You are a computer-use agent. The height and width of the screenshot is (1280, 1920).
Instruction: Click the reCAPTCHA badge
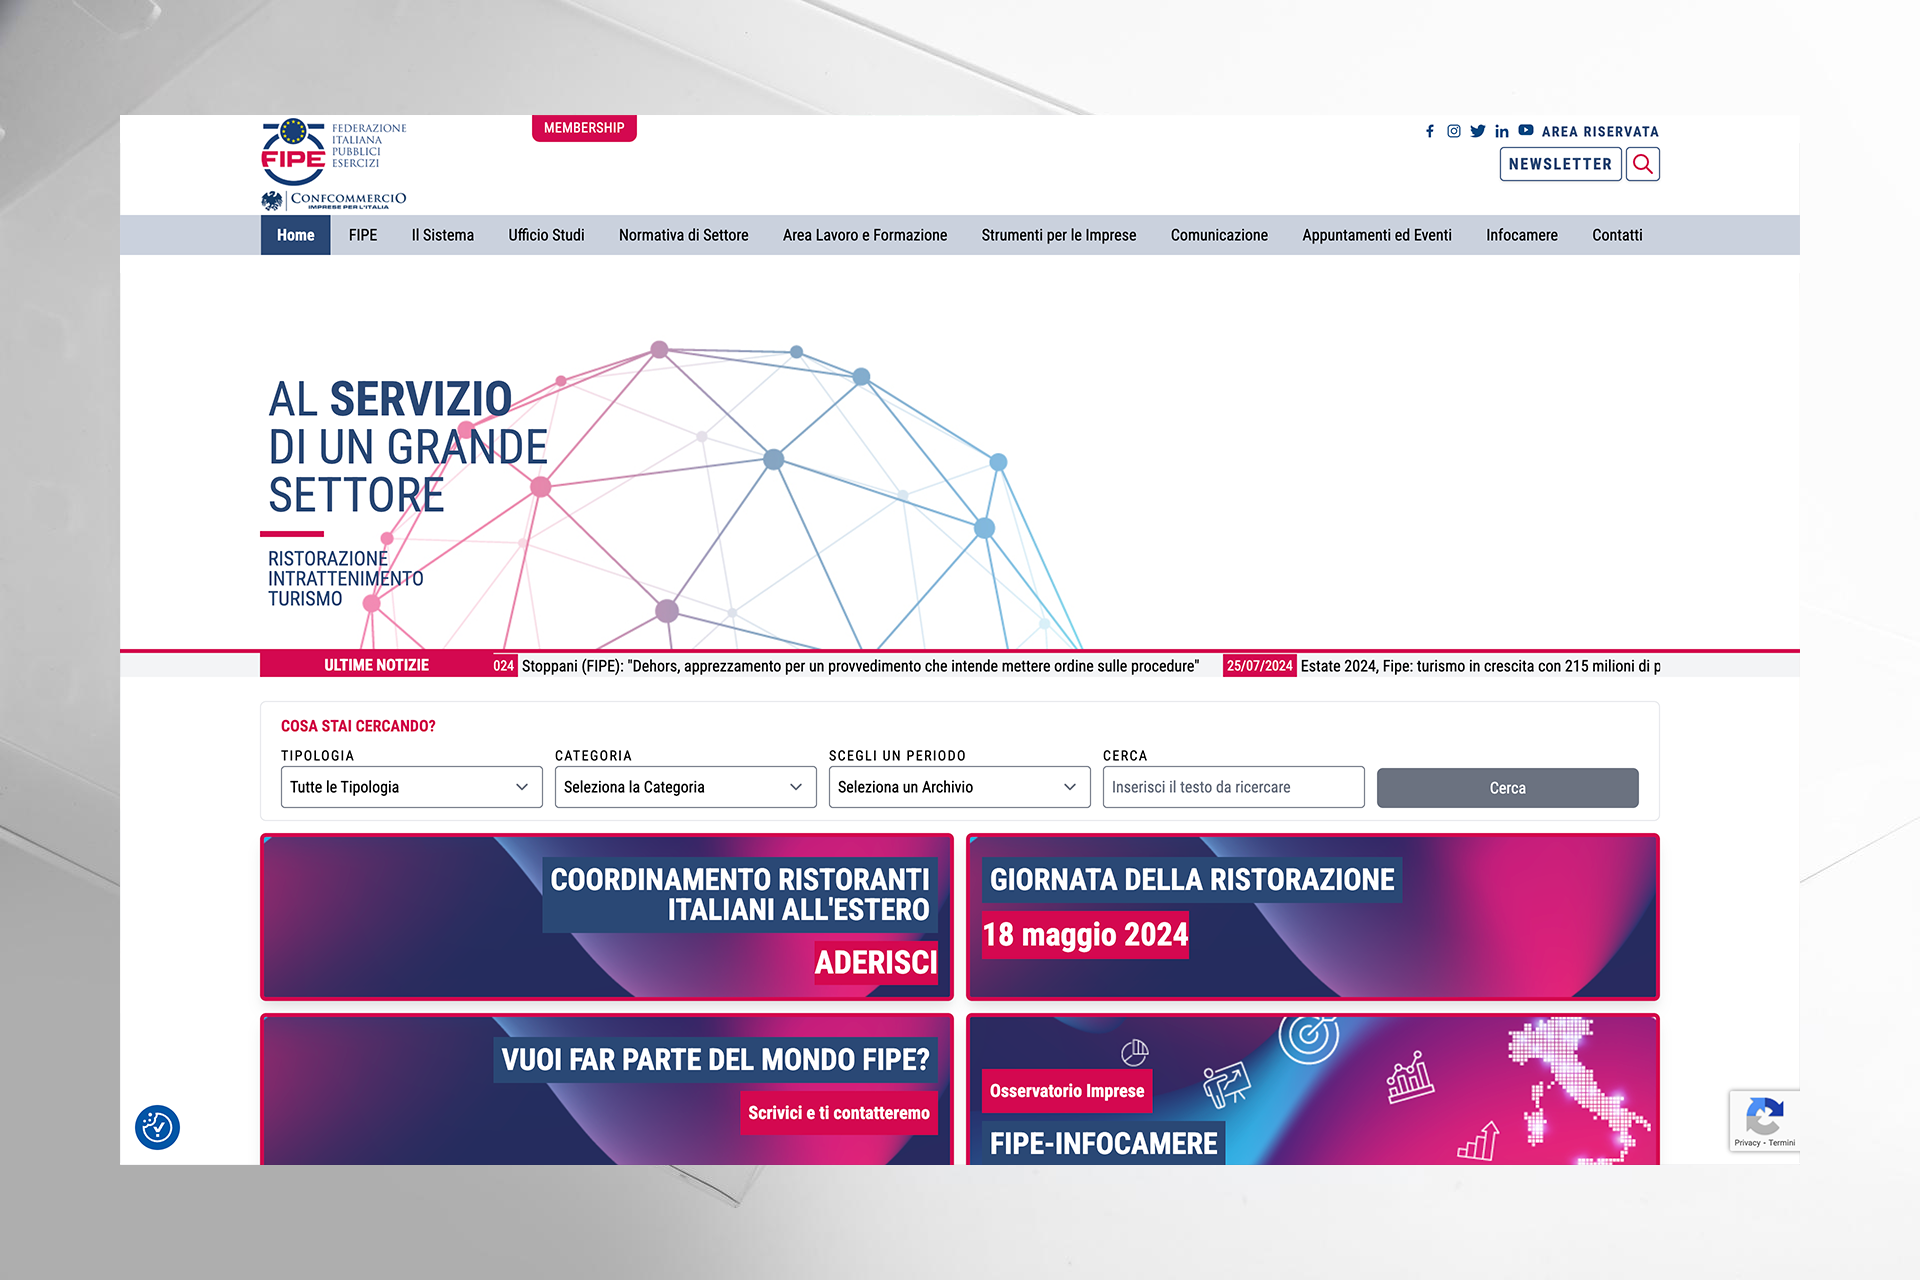[x=1764, y=1120]
